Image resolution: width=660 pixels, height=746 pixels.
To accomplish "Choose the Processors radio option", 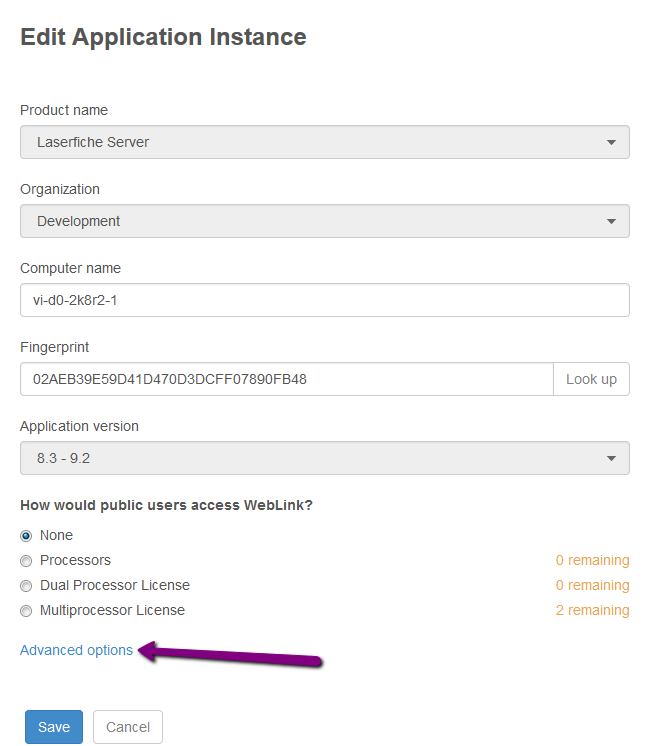I will click(26, 561).
